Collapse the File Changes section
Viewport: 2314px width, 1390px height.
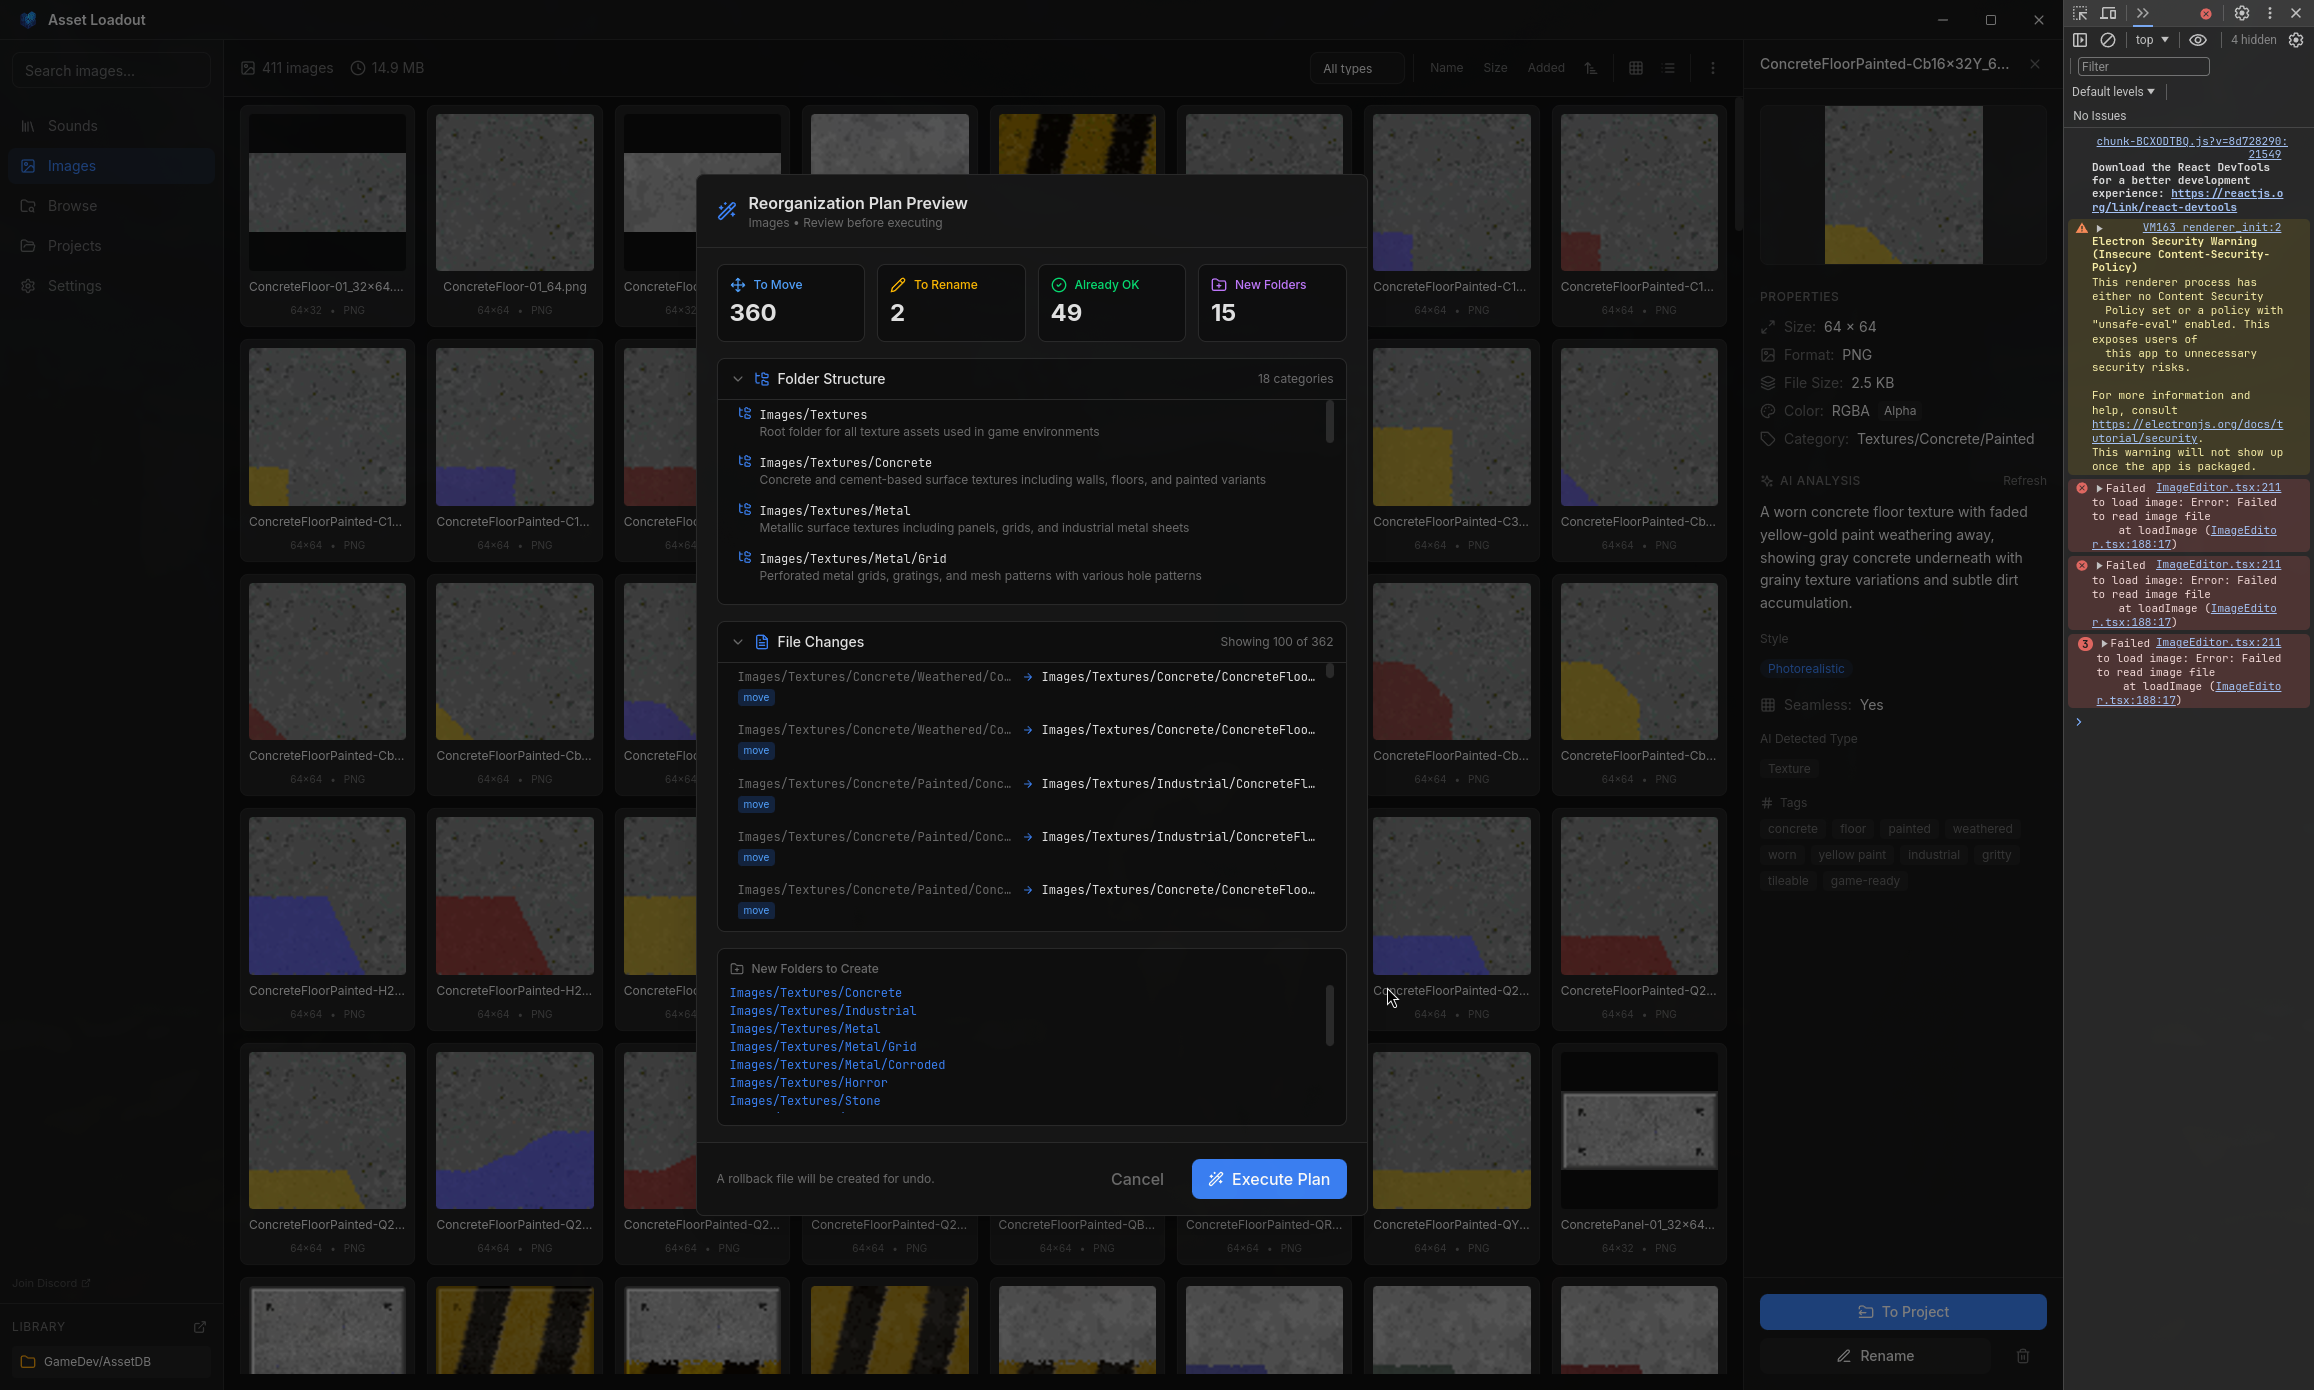[x=737, y=642]
